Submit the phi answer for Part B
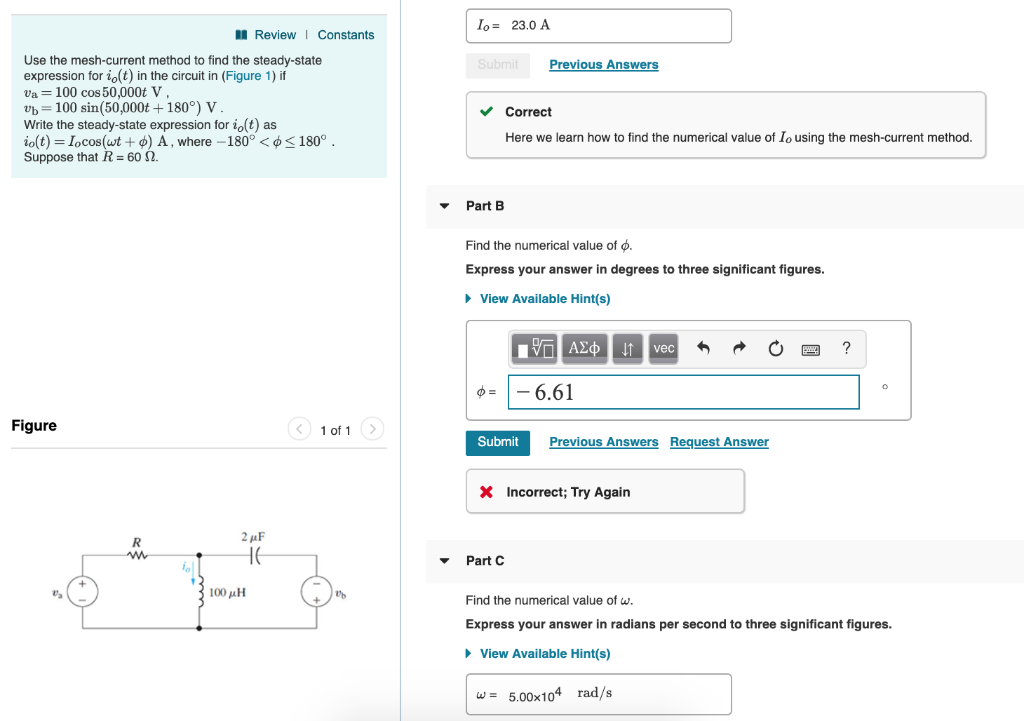This screenshot has height=721, width=1024. 497,442
